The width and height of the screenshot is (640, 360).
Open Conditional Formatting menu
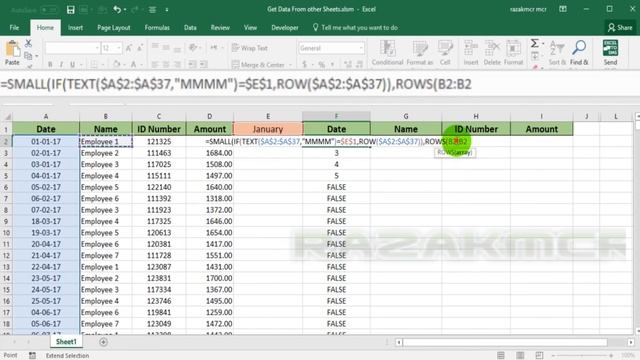pos(387,53)
